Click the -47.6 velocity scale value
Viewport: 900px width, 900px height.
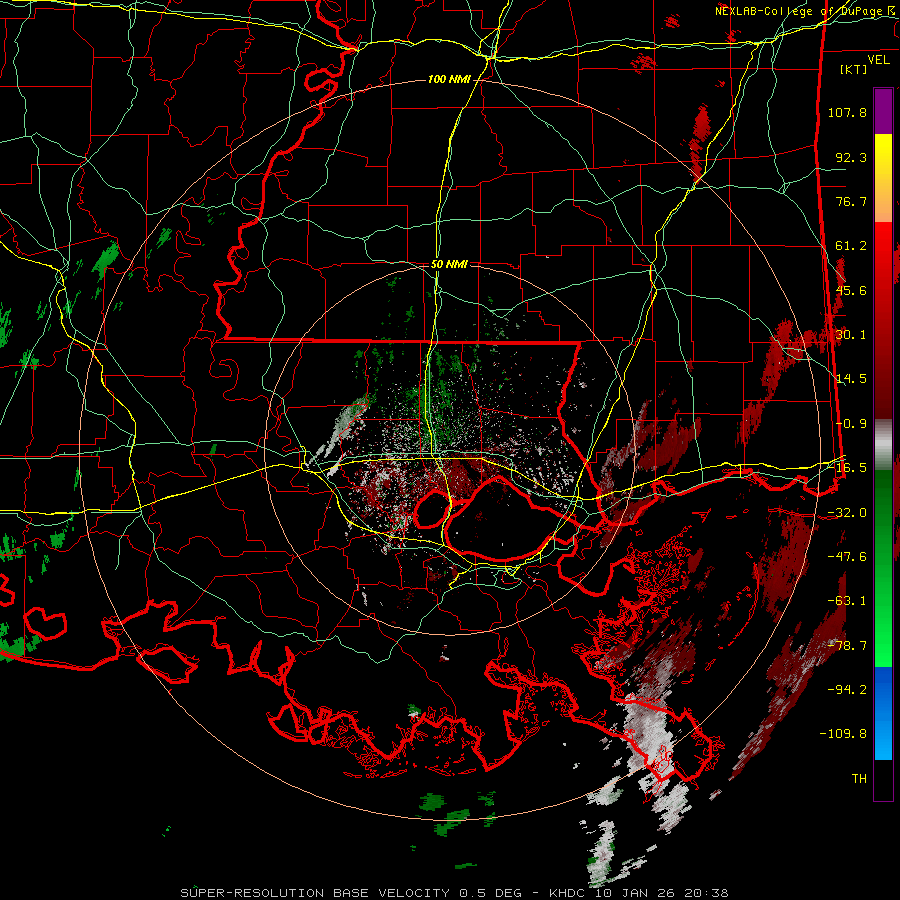point(847,557)
